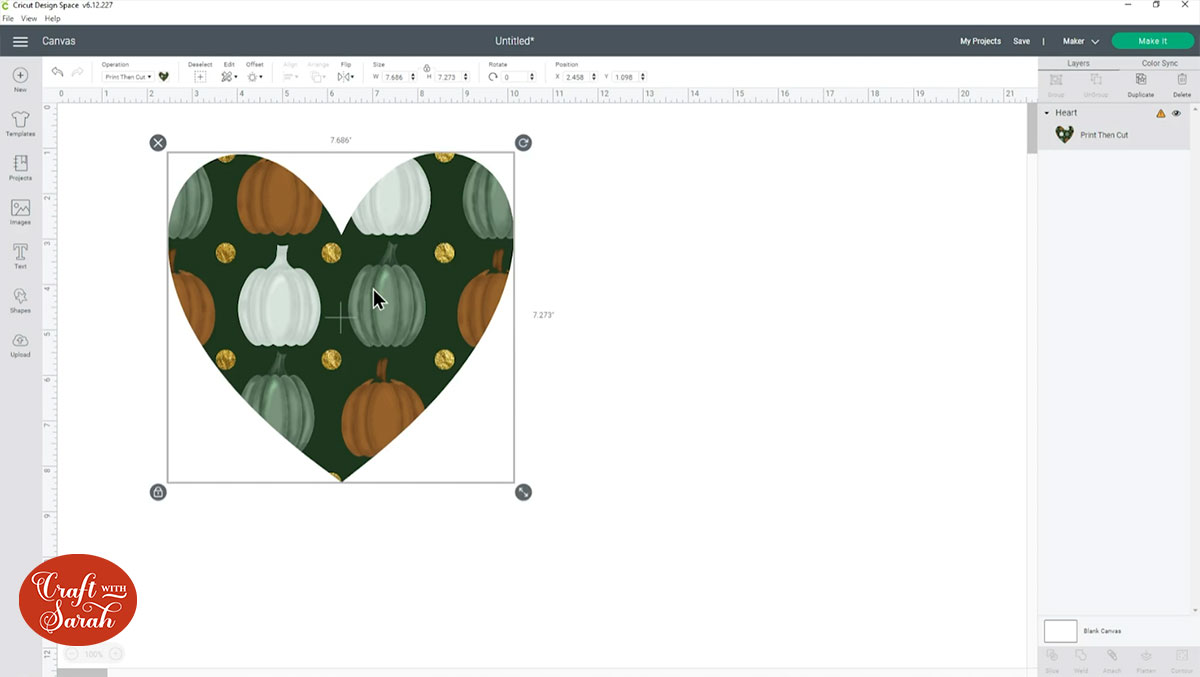The width and height of the screenshot is (1200, 677).
Task: Open the Images library
Action: [x=20, y=212]
